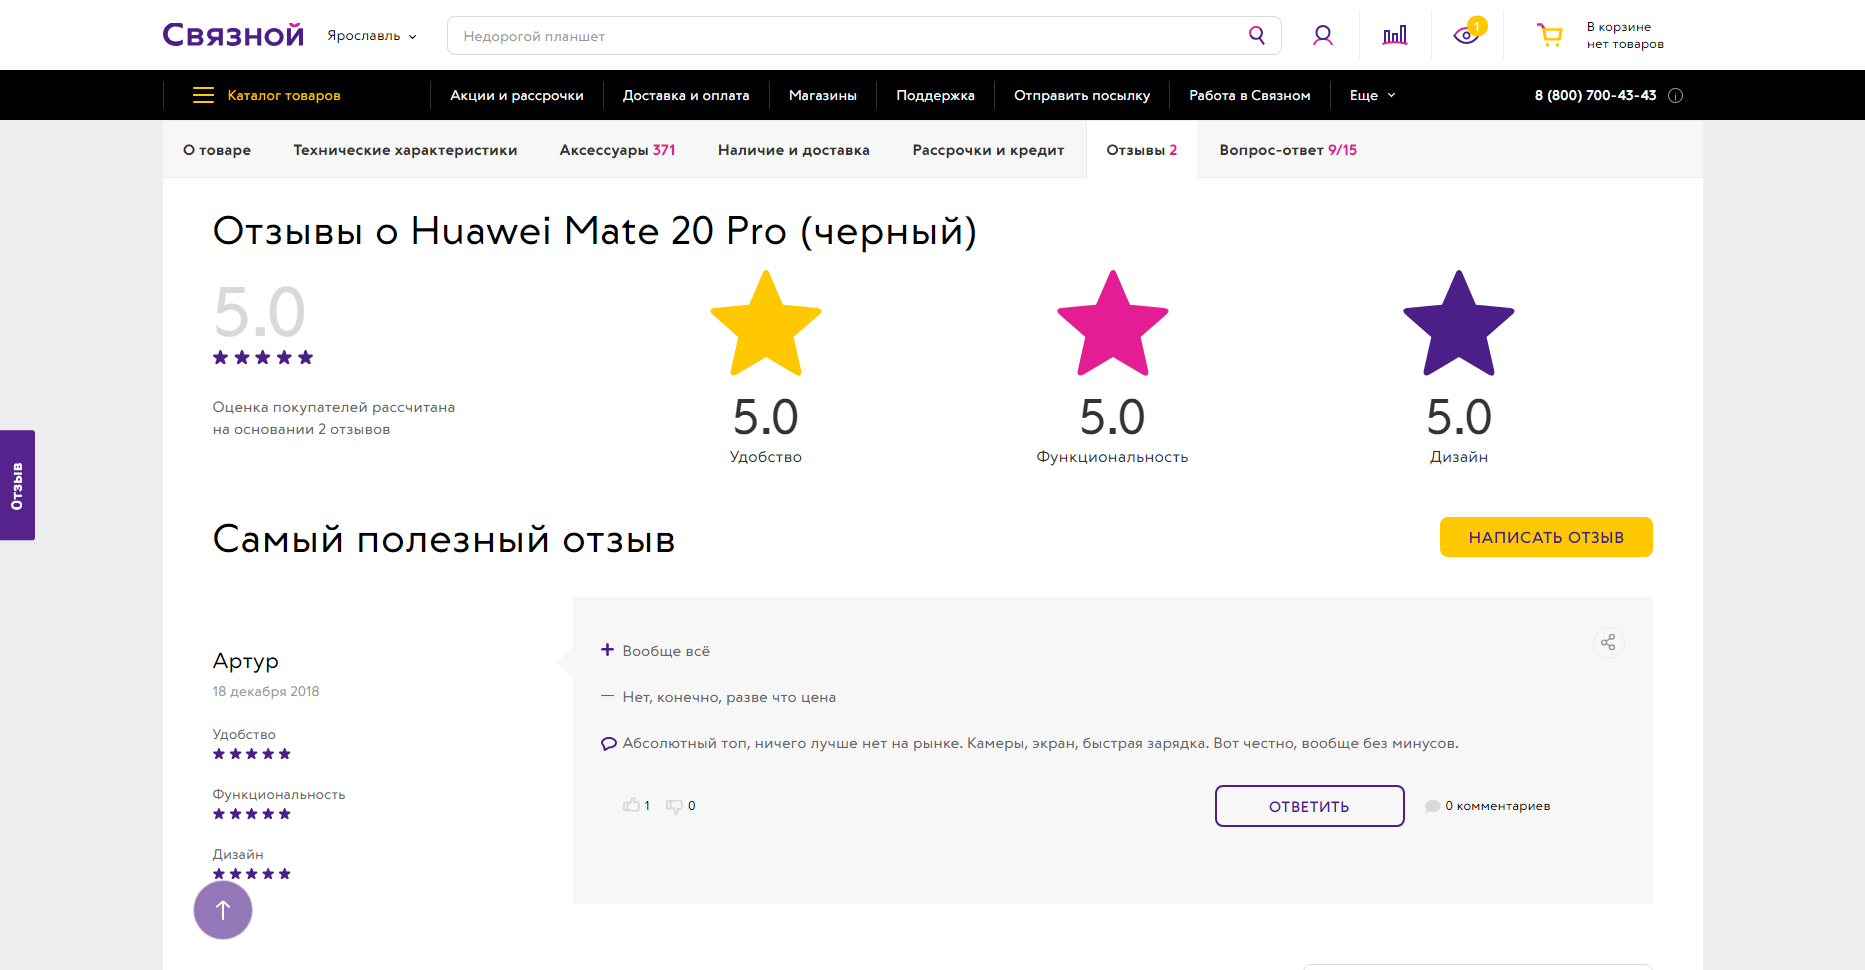Click the purple Дизайн star
The width and height of the screenshot is (1865, 970).
click(1459, 324)
